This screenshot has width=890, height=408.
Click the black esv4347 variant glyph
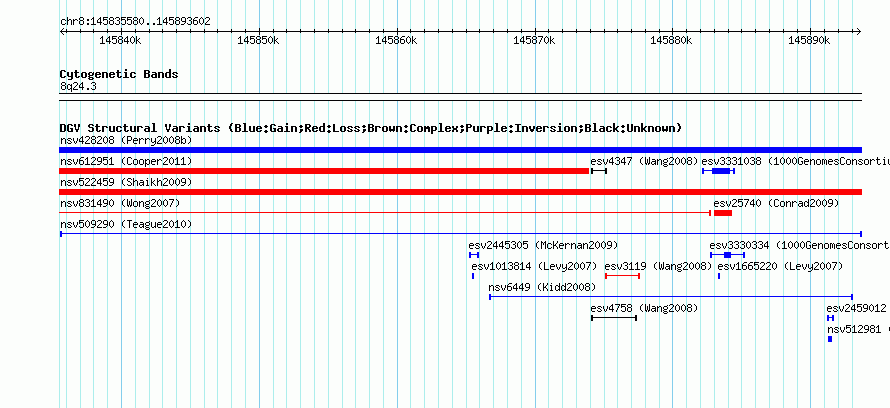pos(599,171)
